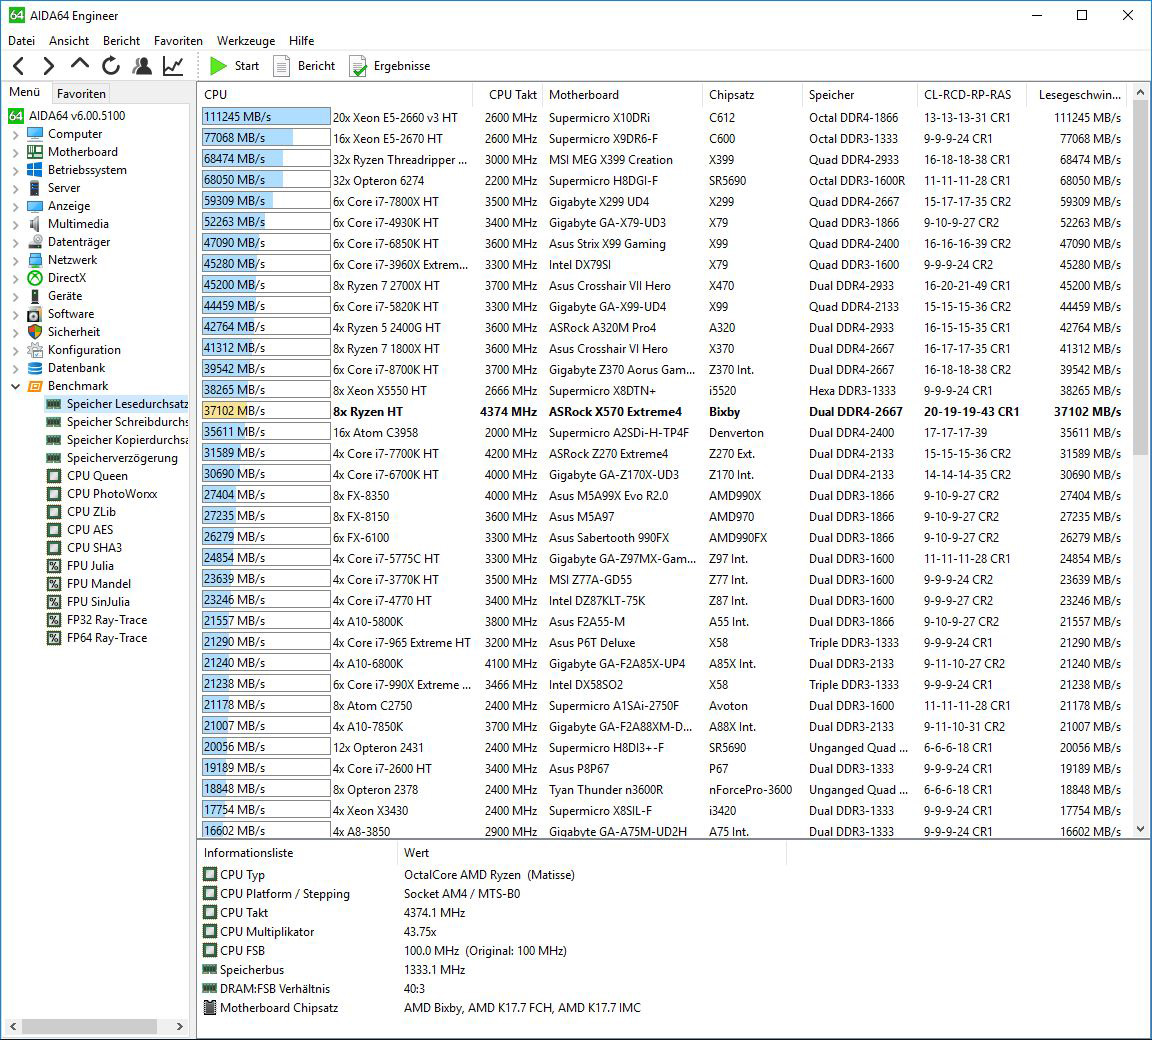Image resolution: width=1152 pixels, height=1040 pixels.
Task: Click the Informationsliste column header
Action: point(298,853)
